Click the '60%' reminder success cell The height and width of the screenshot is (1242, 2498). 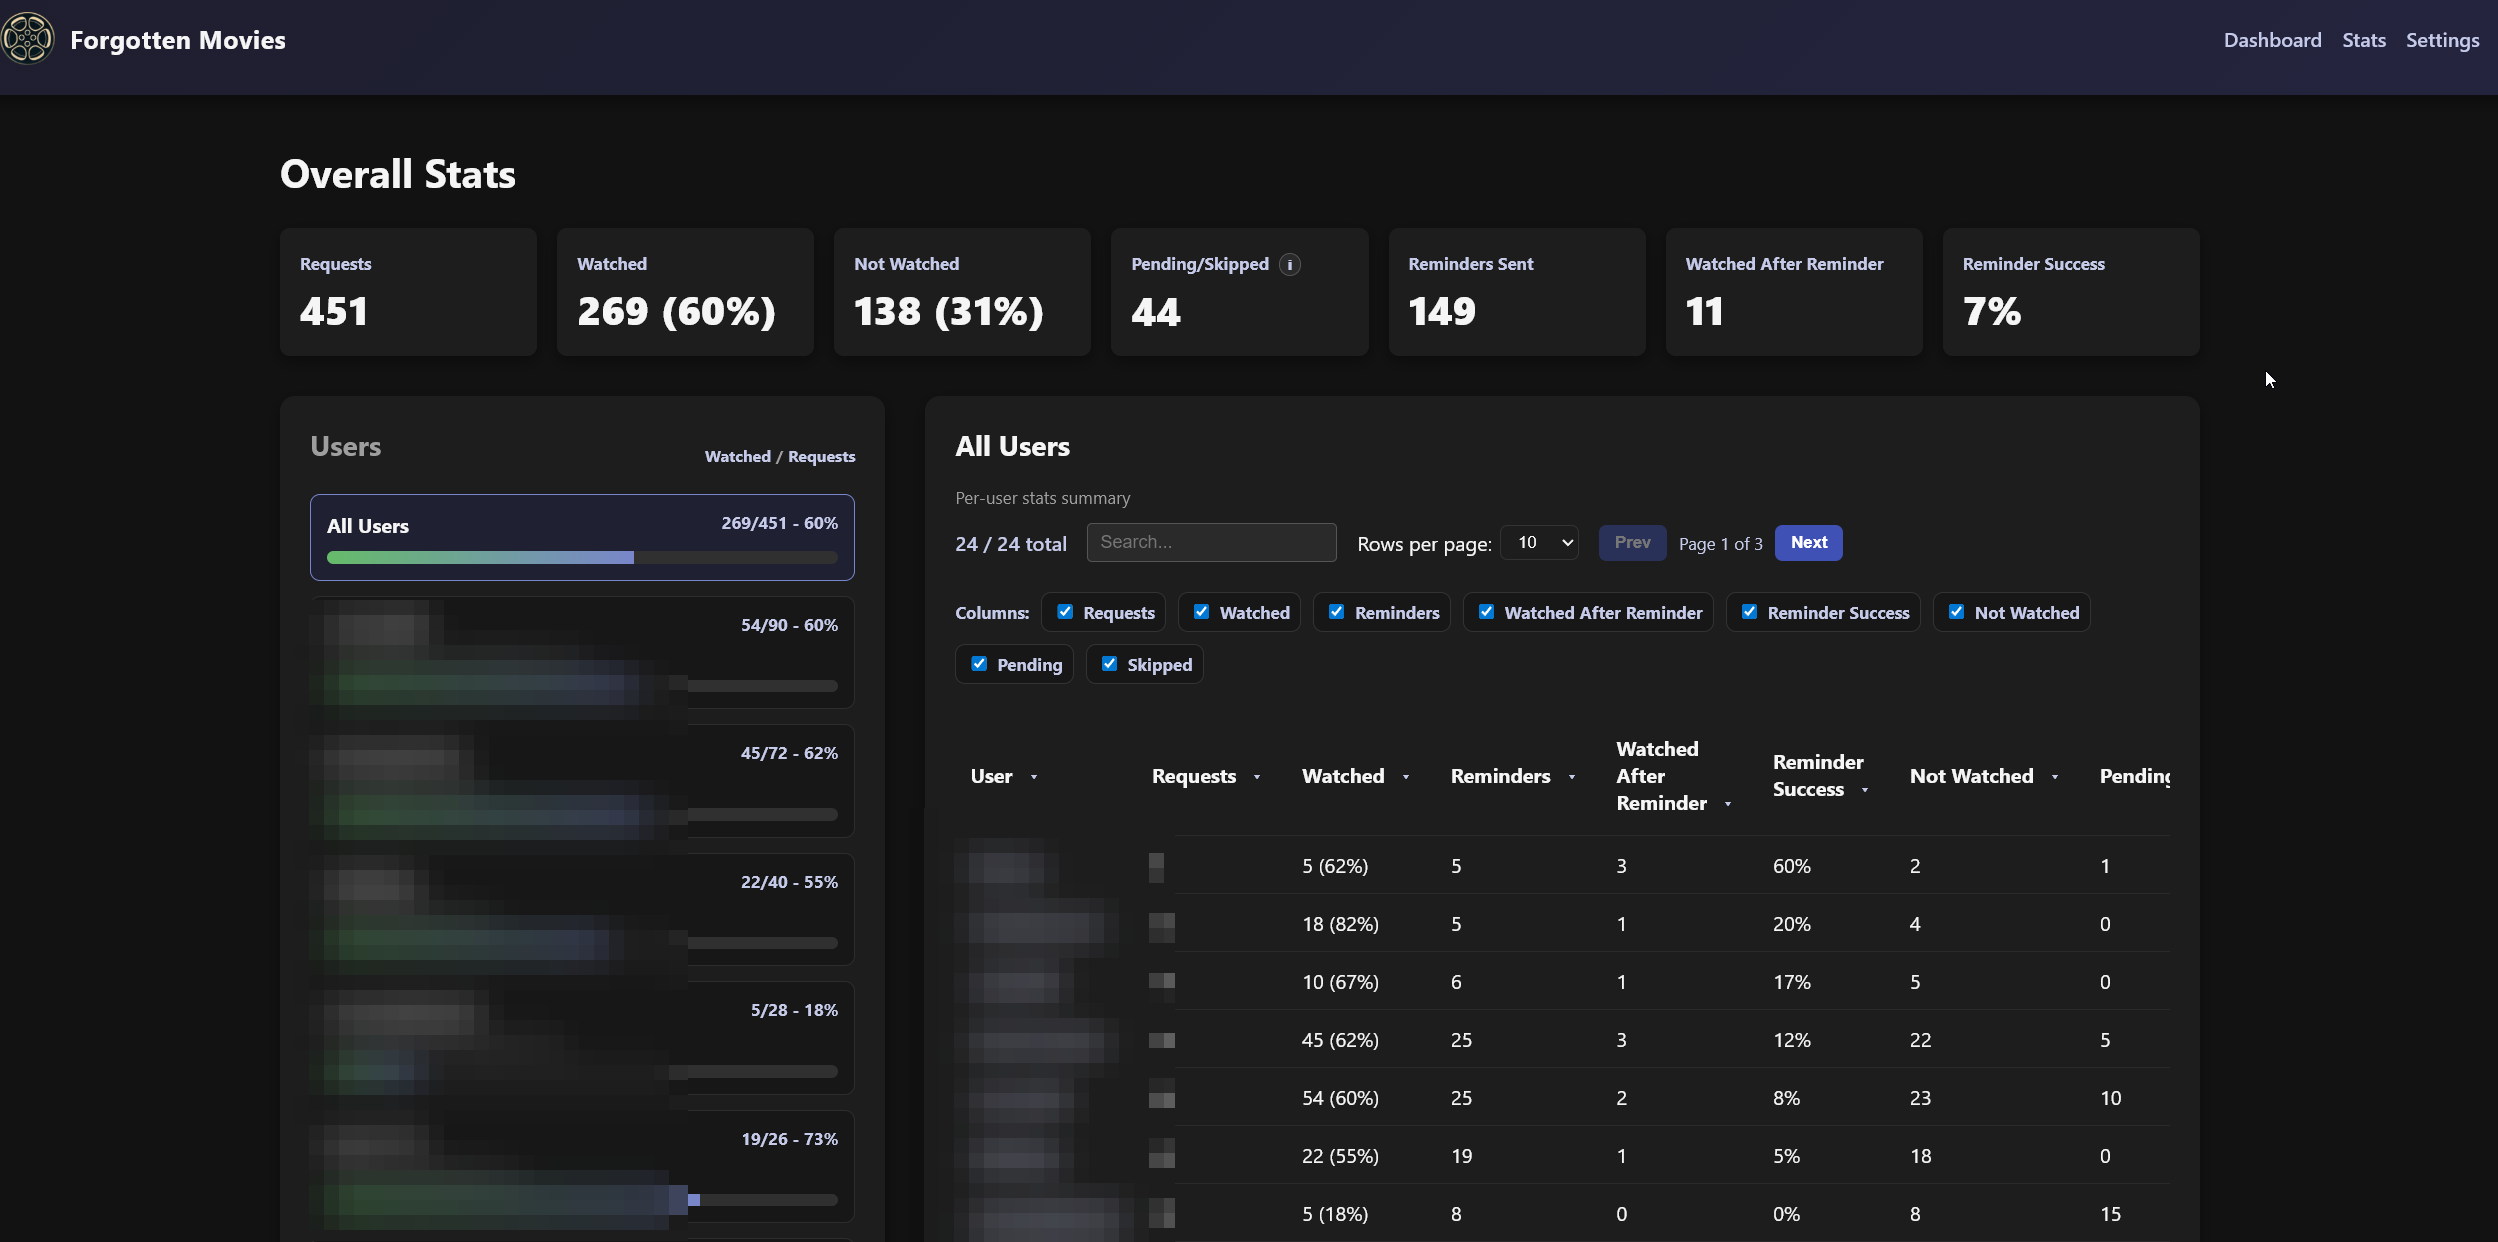point(1791,866)
